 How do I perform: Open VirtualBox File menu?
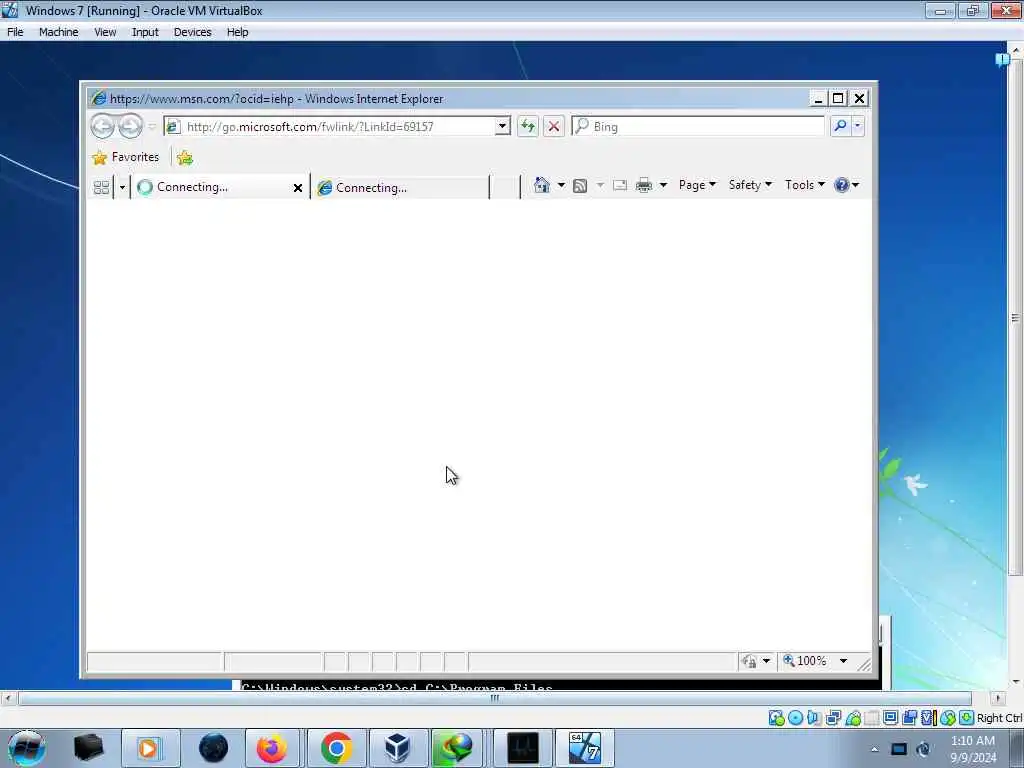pyautogui.click(x=15, y=32)
